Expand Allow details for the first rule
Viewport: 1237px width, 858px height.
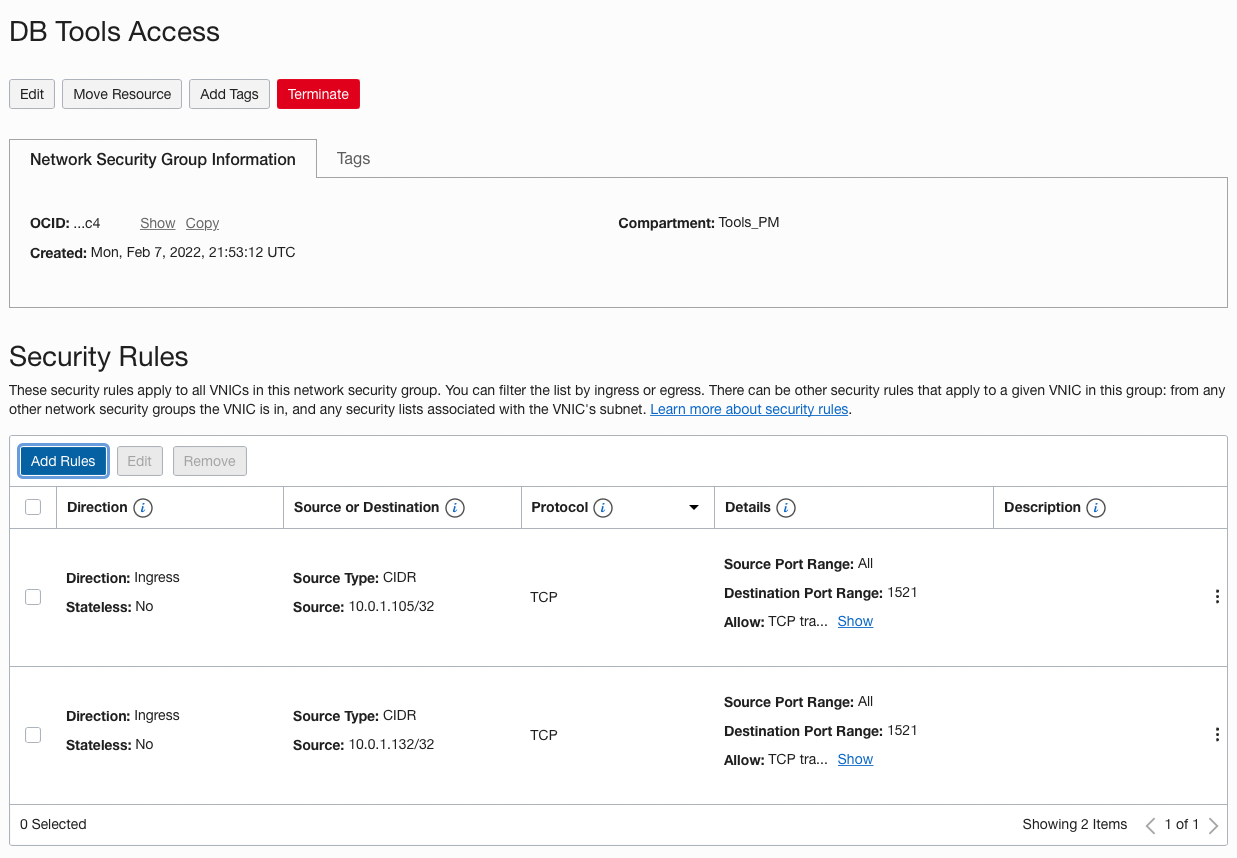[x=855, y=621]
